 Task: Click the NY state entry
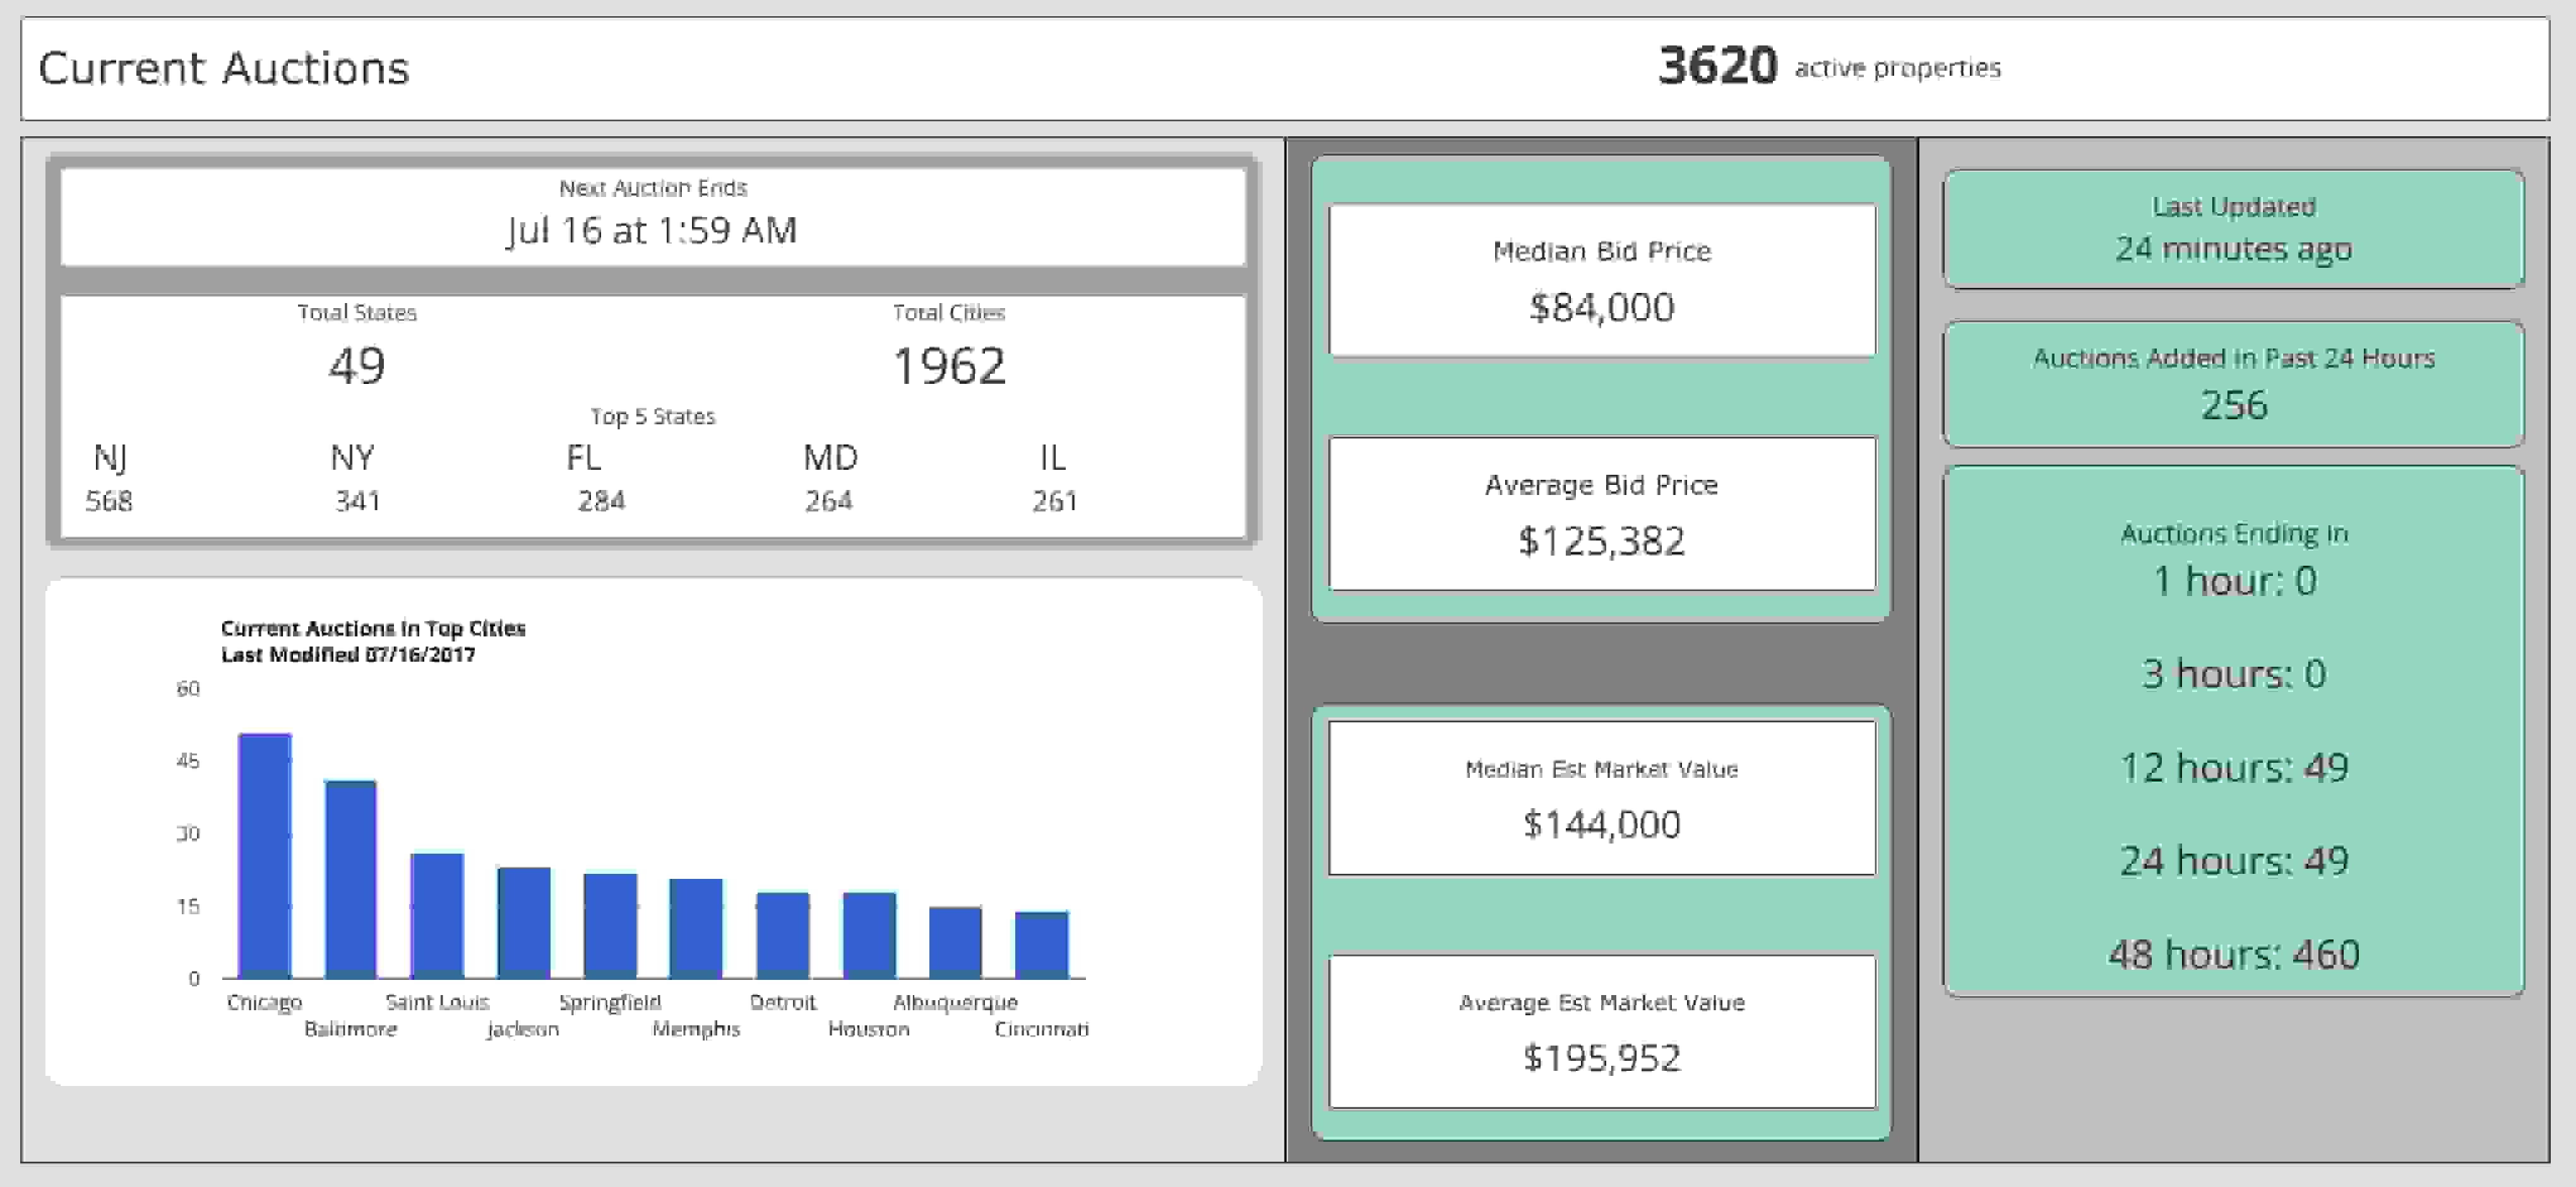[x=352, y=458]
